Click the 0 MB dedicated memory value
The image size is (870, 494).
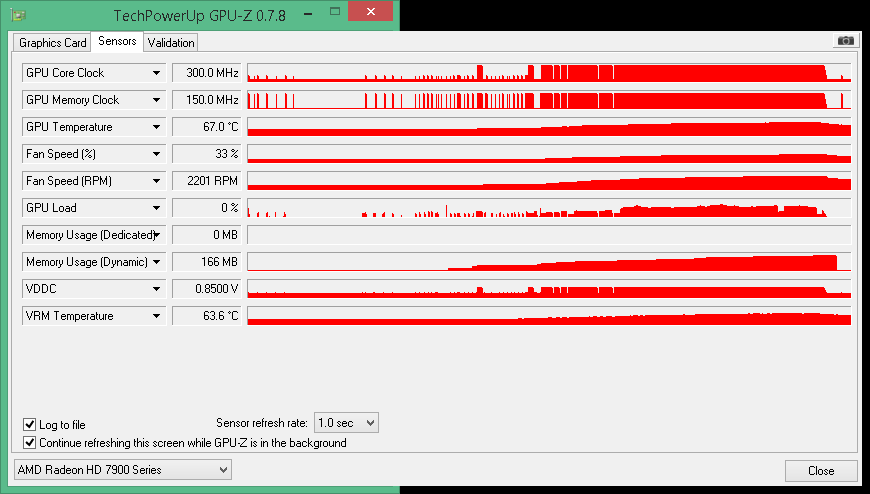tap(207, 235)
